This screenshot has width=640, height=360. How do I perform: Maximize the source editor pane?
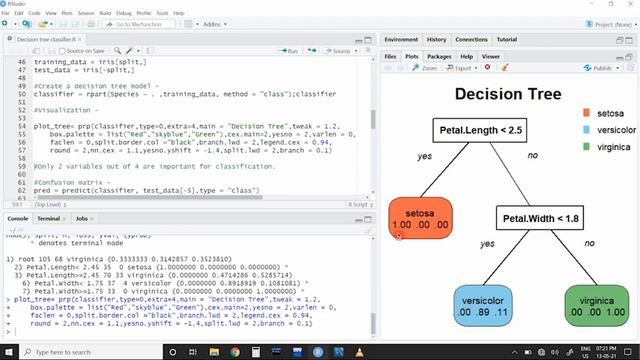click(368, 40)
